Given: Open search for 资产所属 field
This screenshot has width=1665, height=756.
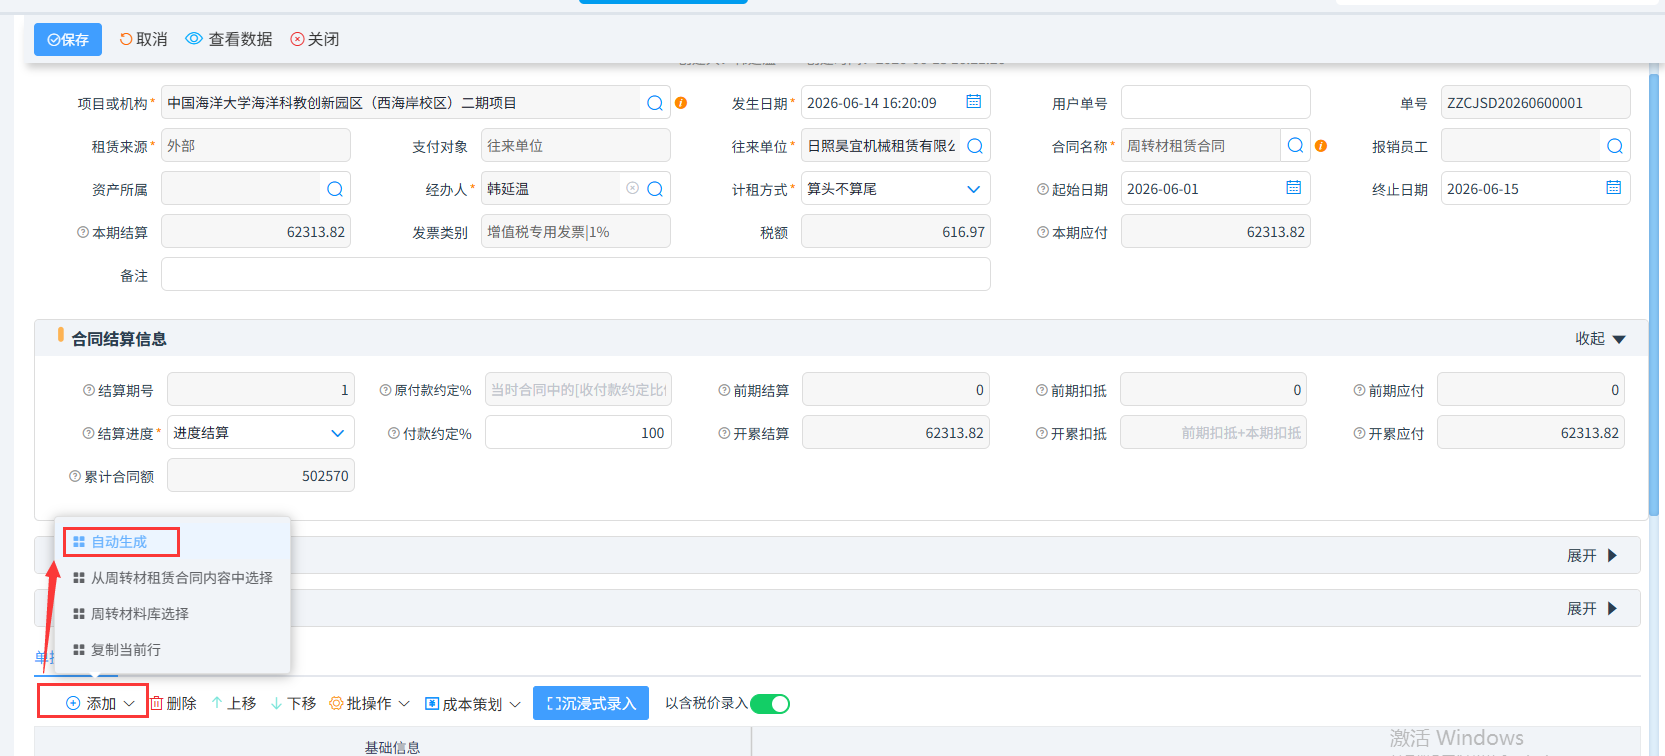Looking at the screenshot, I should pos(335,189).
